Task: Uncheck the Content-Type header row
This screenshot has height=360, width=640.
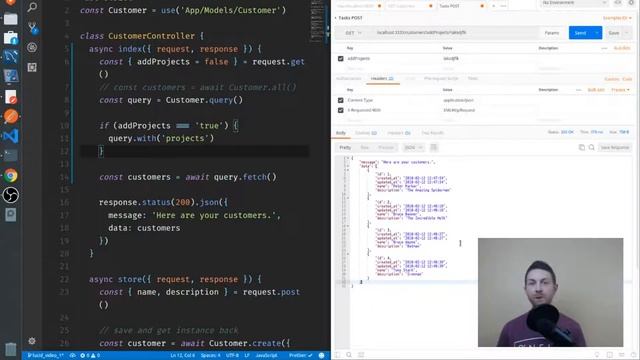Action: pos(340,100)
